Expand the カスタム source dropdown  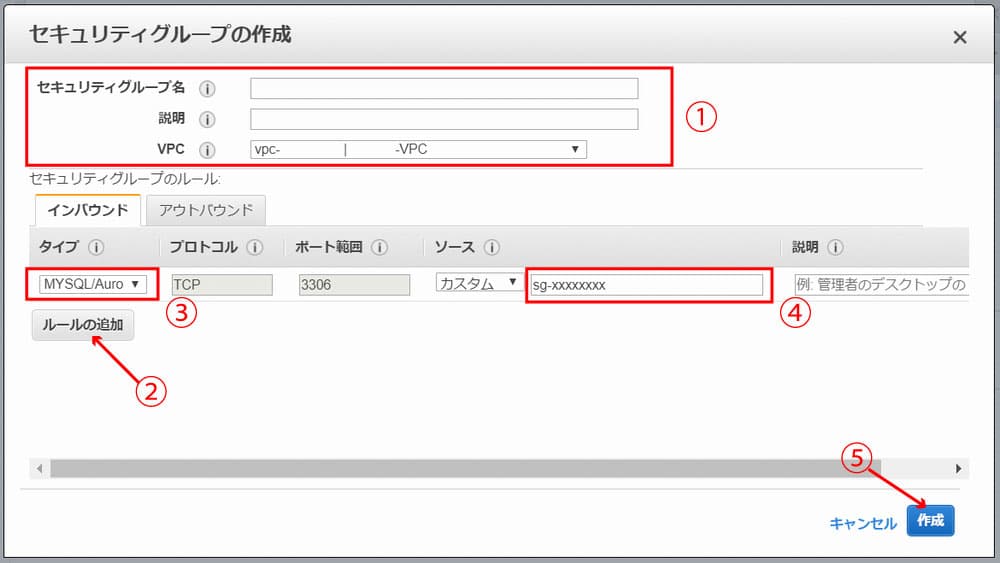click(478, 284)
